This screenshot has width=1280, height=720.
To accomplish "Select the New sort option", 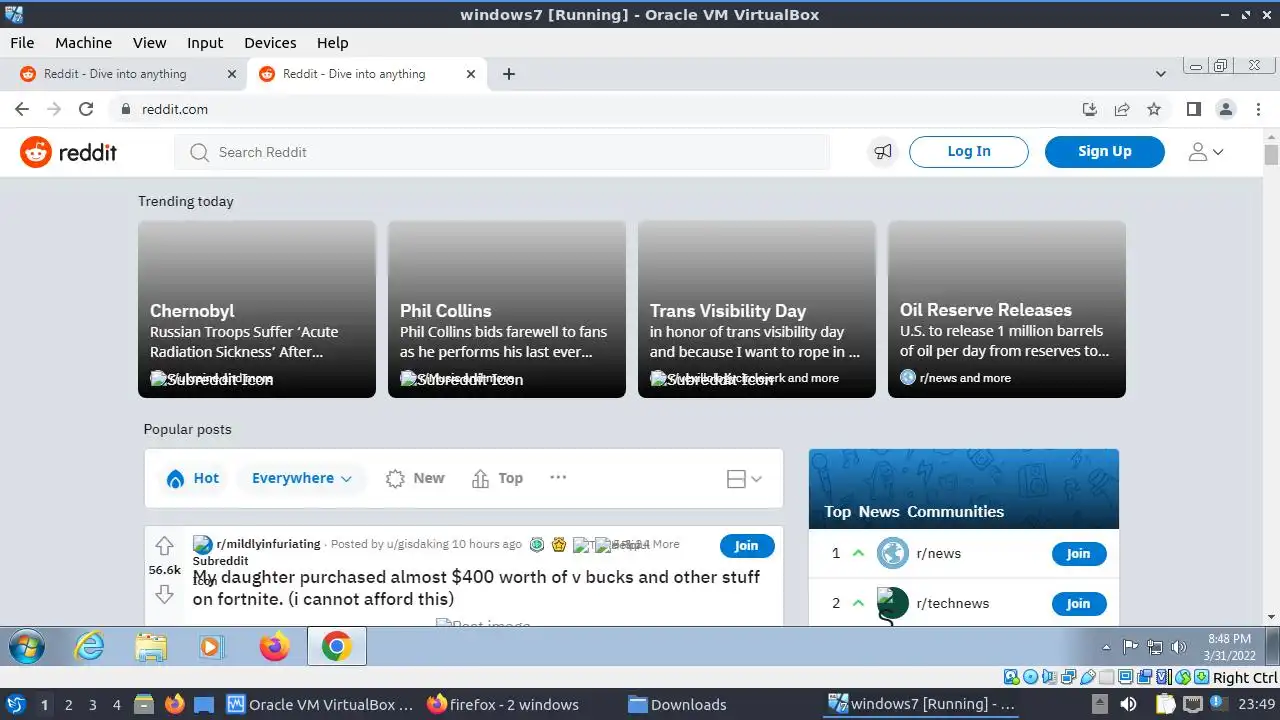I will (x=415, y=478).
